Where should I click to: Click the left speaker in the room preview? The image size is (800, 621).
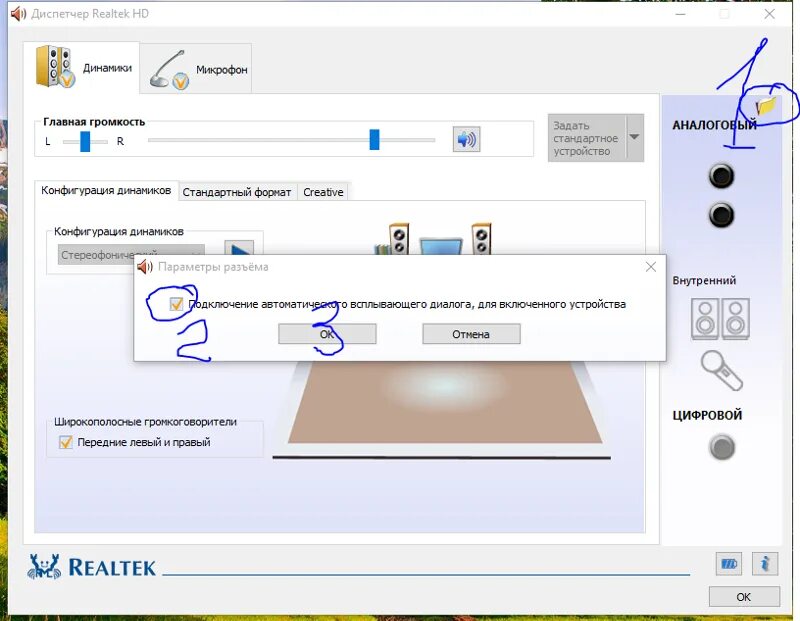pyautogui.click(x=398, y=238)
